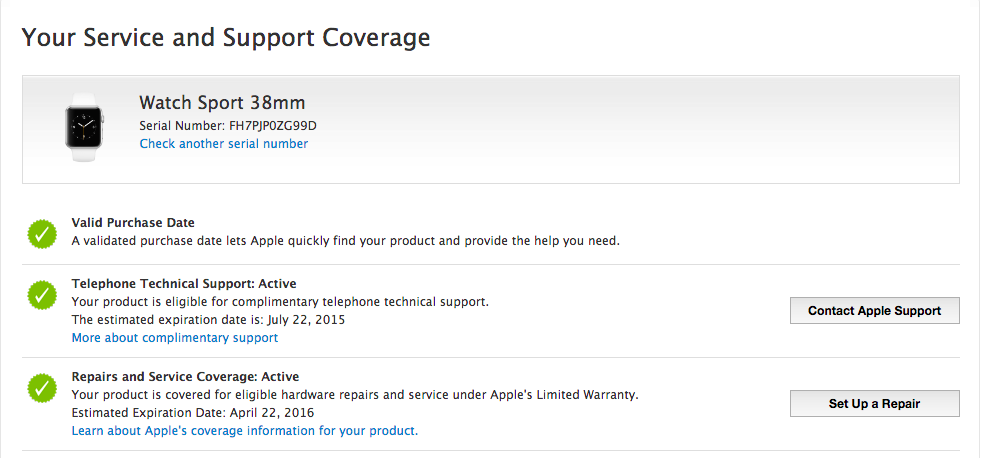This screenshot has width=982, height=458.
Task: Click the validated purchase date description text
Action: tap(345, 241)
